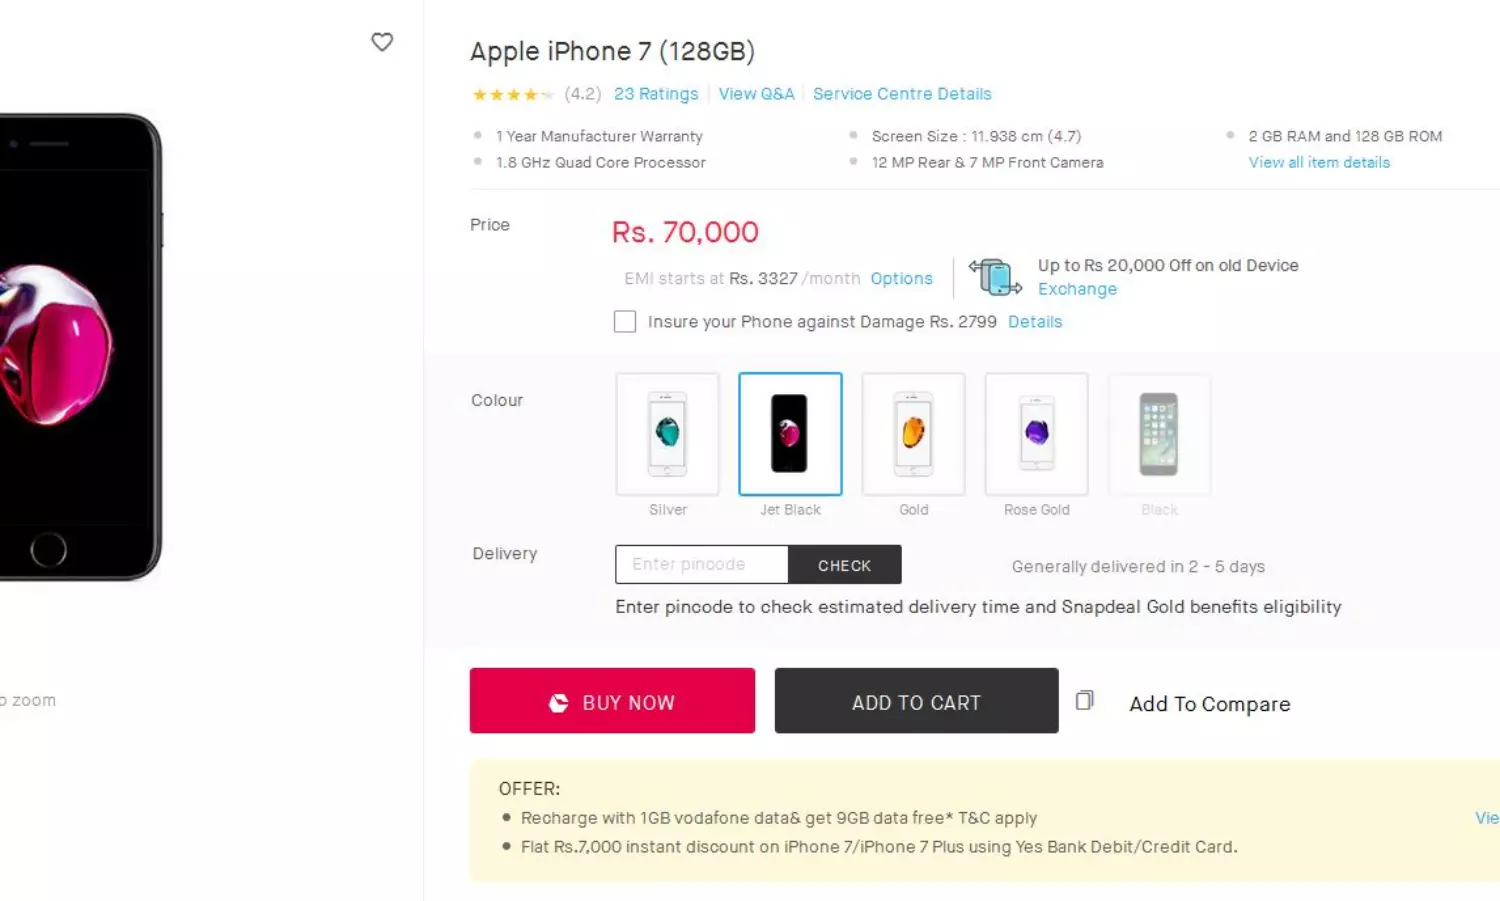Click the wishlist heart icon
This screenshot has width=1500, height=901.
coord(382,42)
